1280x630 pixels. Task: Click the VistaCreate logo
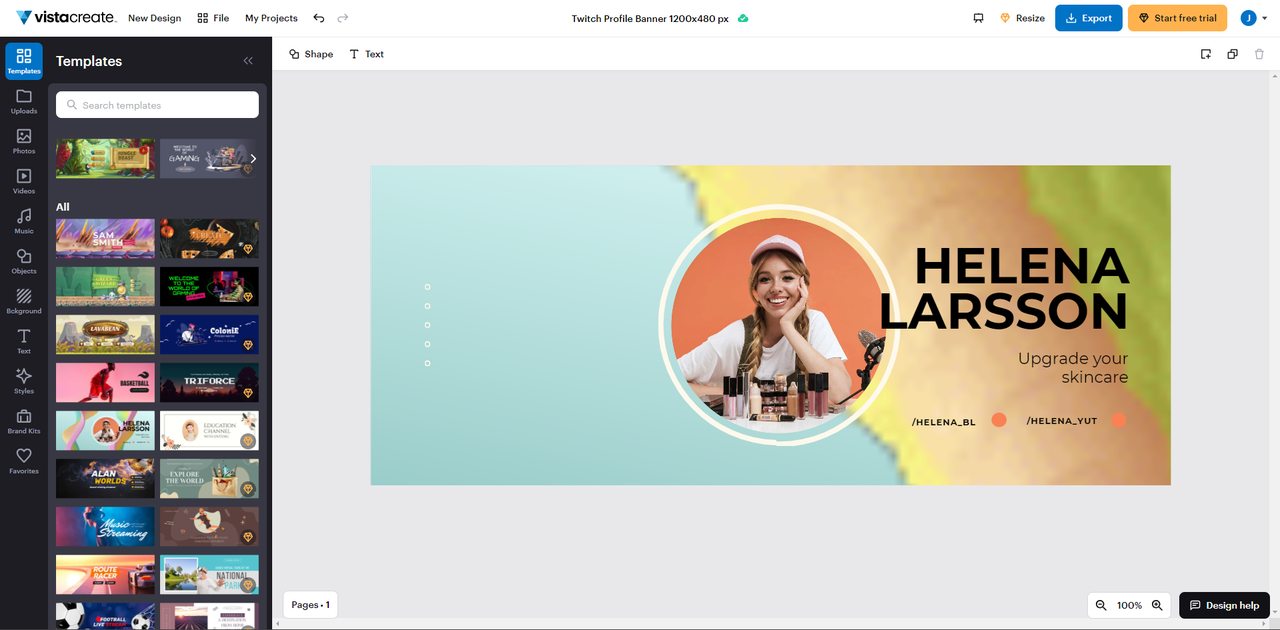tap(66, 18)
